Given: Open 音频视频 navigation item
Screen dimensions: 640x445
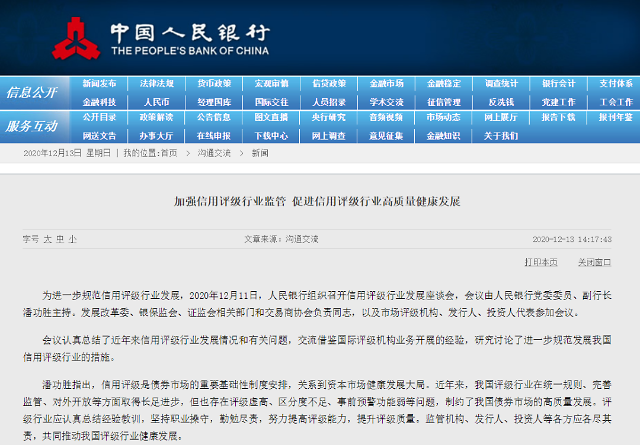Looking at the screenshot, I should tap(387, 118).
